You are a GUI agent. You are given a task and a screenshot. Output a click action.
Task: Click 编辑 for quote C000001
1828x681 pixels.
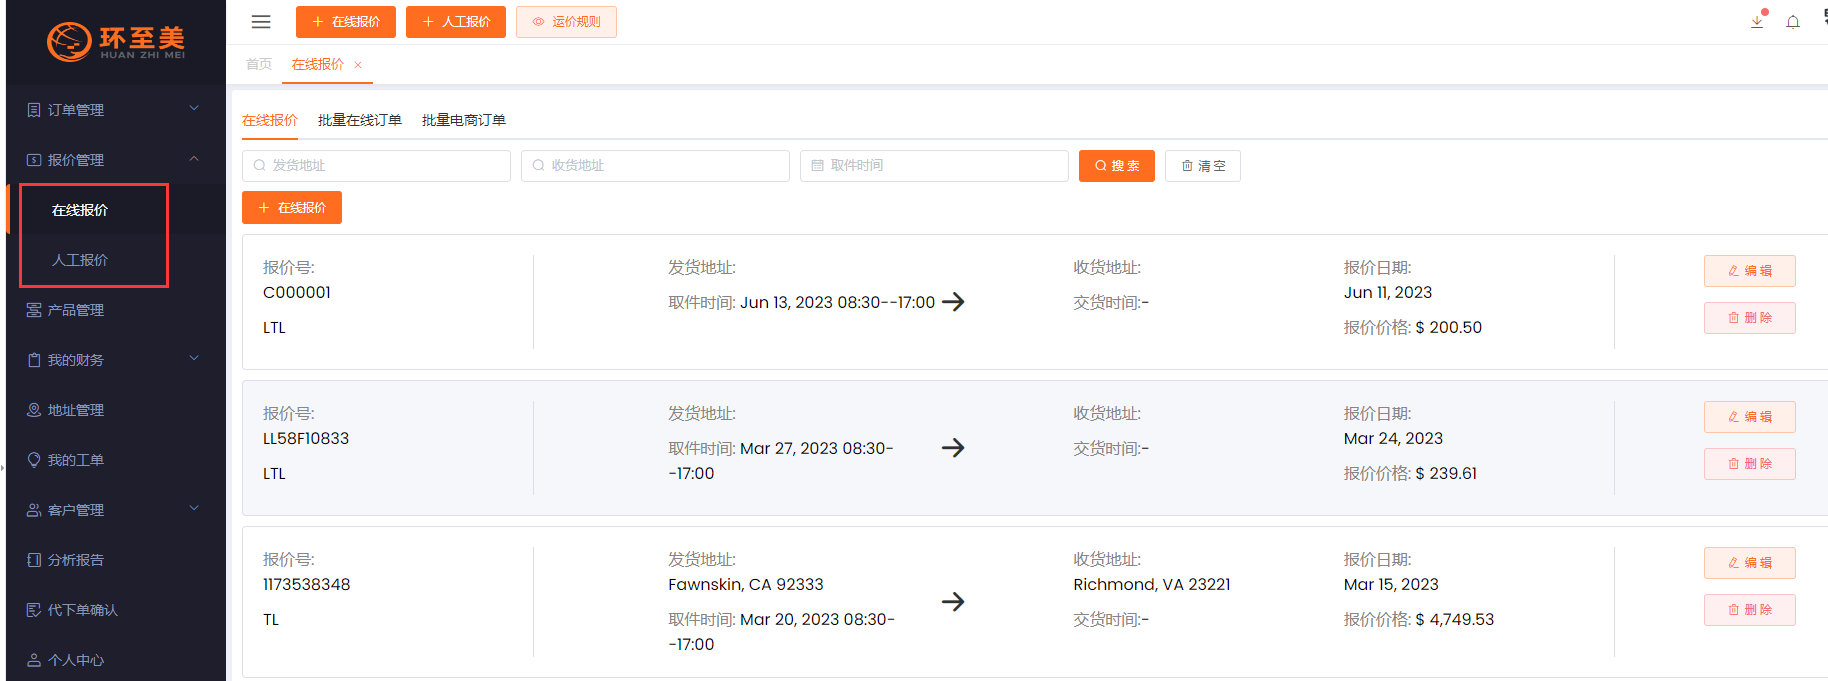(1749, 271)
